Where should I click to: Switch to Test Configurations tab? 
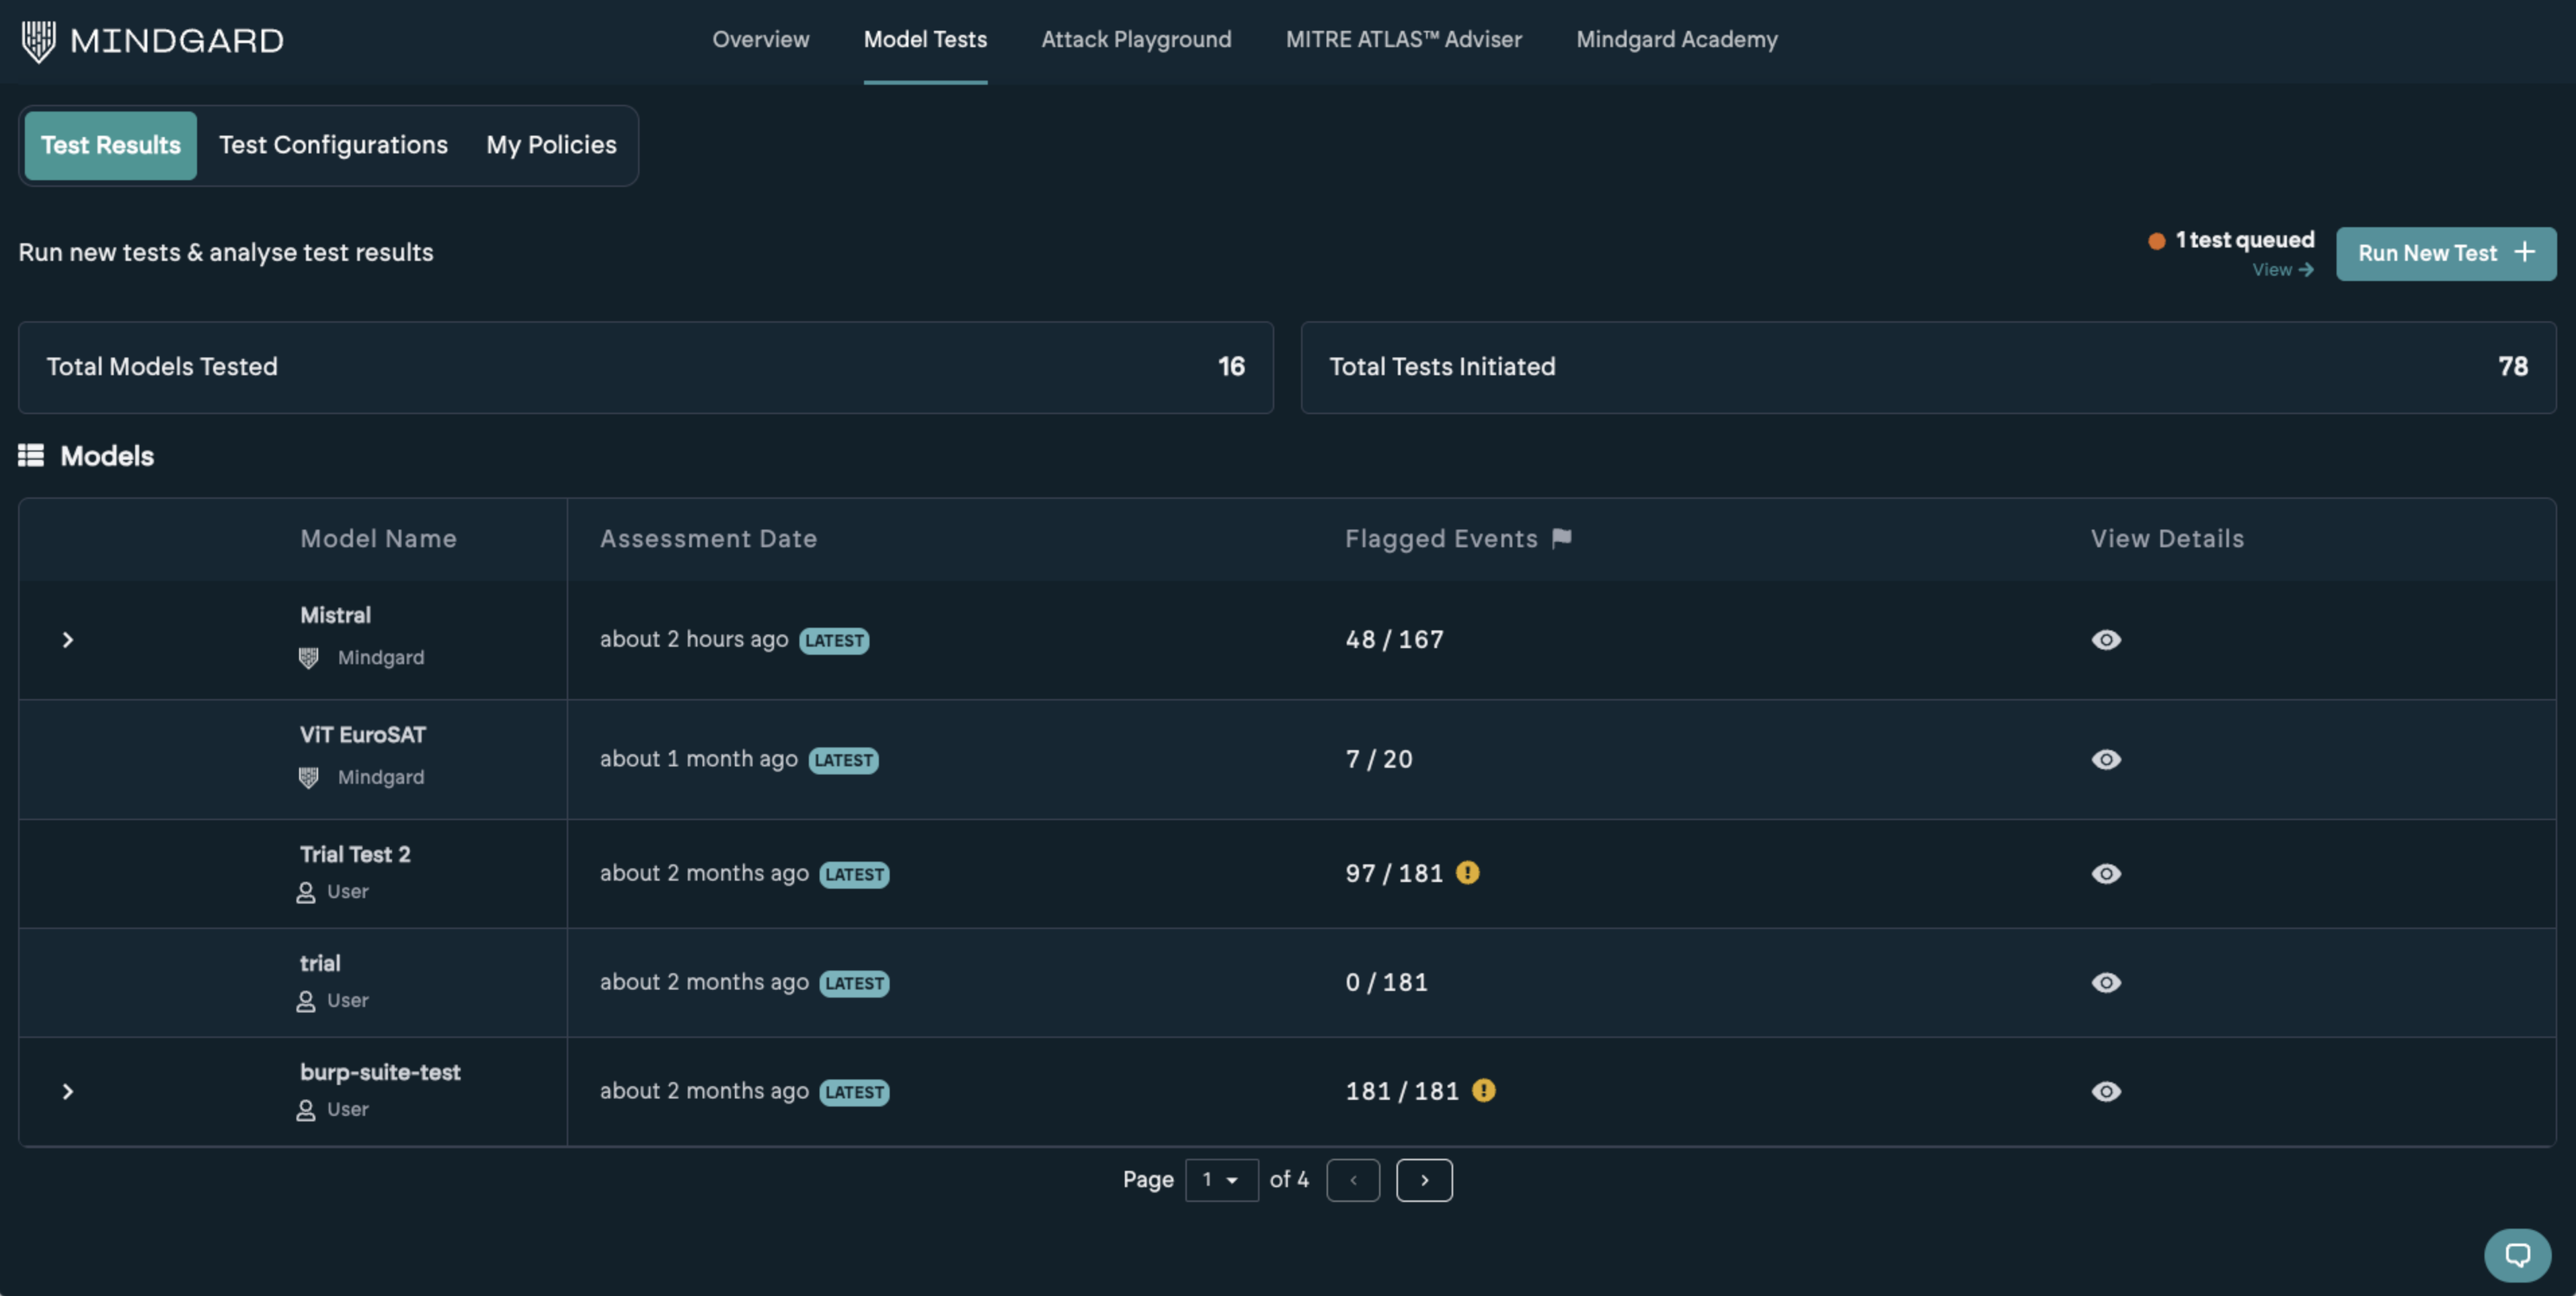pos(333,145)
